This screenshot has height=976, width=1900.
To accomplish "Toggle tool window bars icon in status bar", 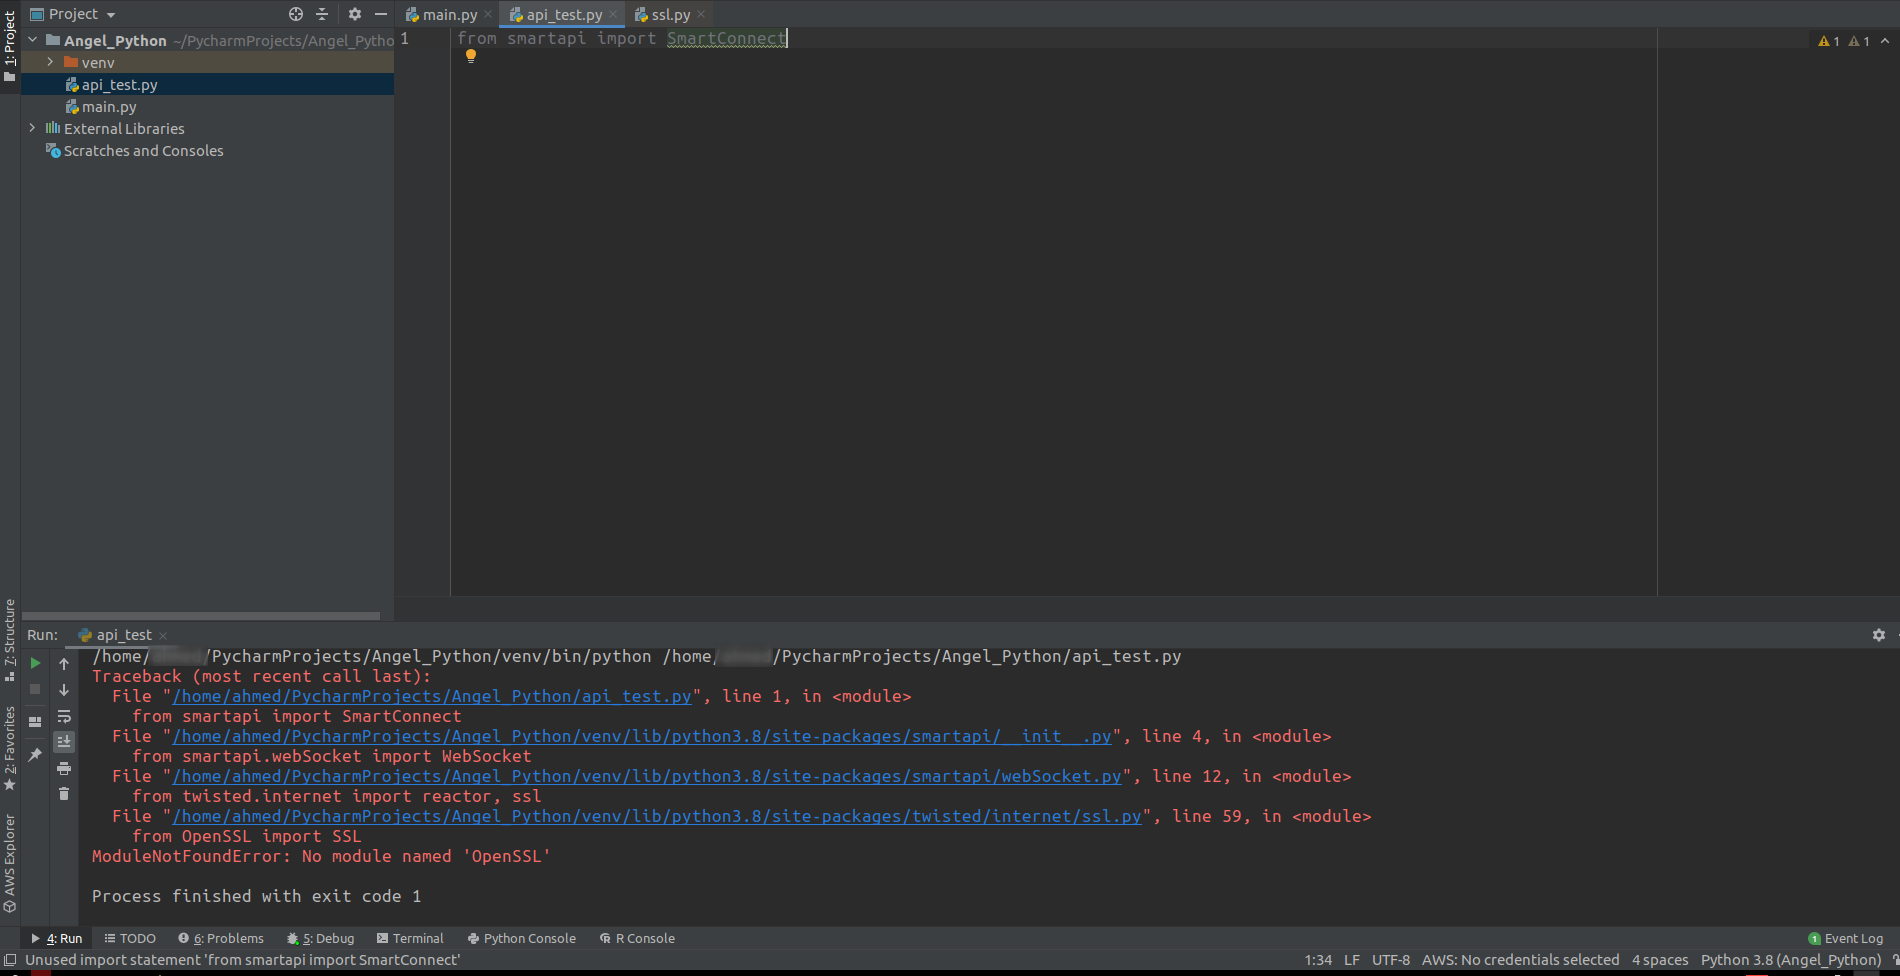I will [x=10, y=960].
